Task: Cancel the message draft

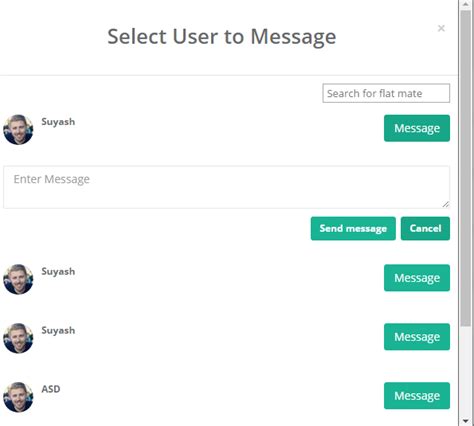Action: coord(425,229)
